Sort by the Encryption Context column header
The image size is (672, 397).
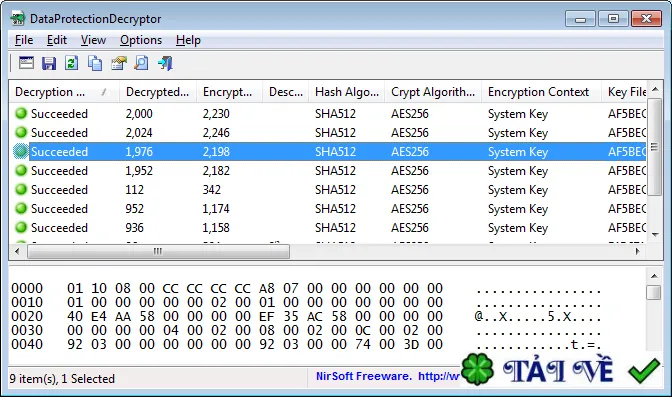[541, 92]
